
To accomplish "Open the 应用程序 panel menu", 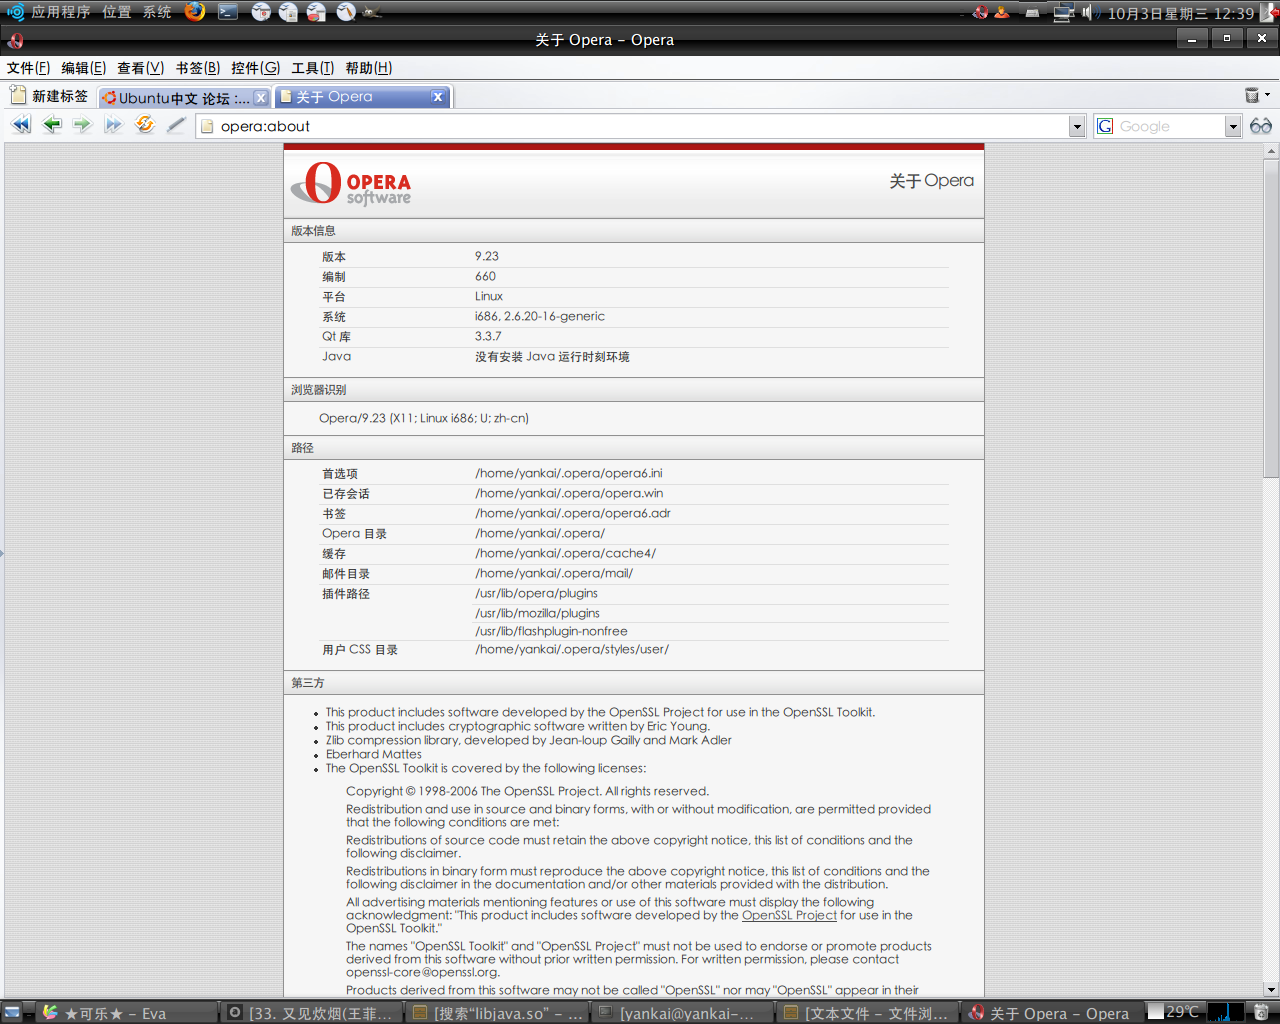I will point(61,12).
